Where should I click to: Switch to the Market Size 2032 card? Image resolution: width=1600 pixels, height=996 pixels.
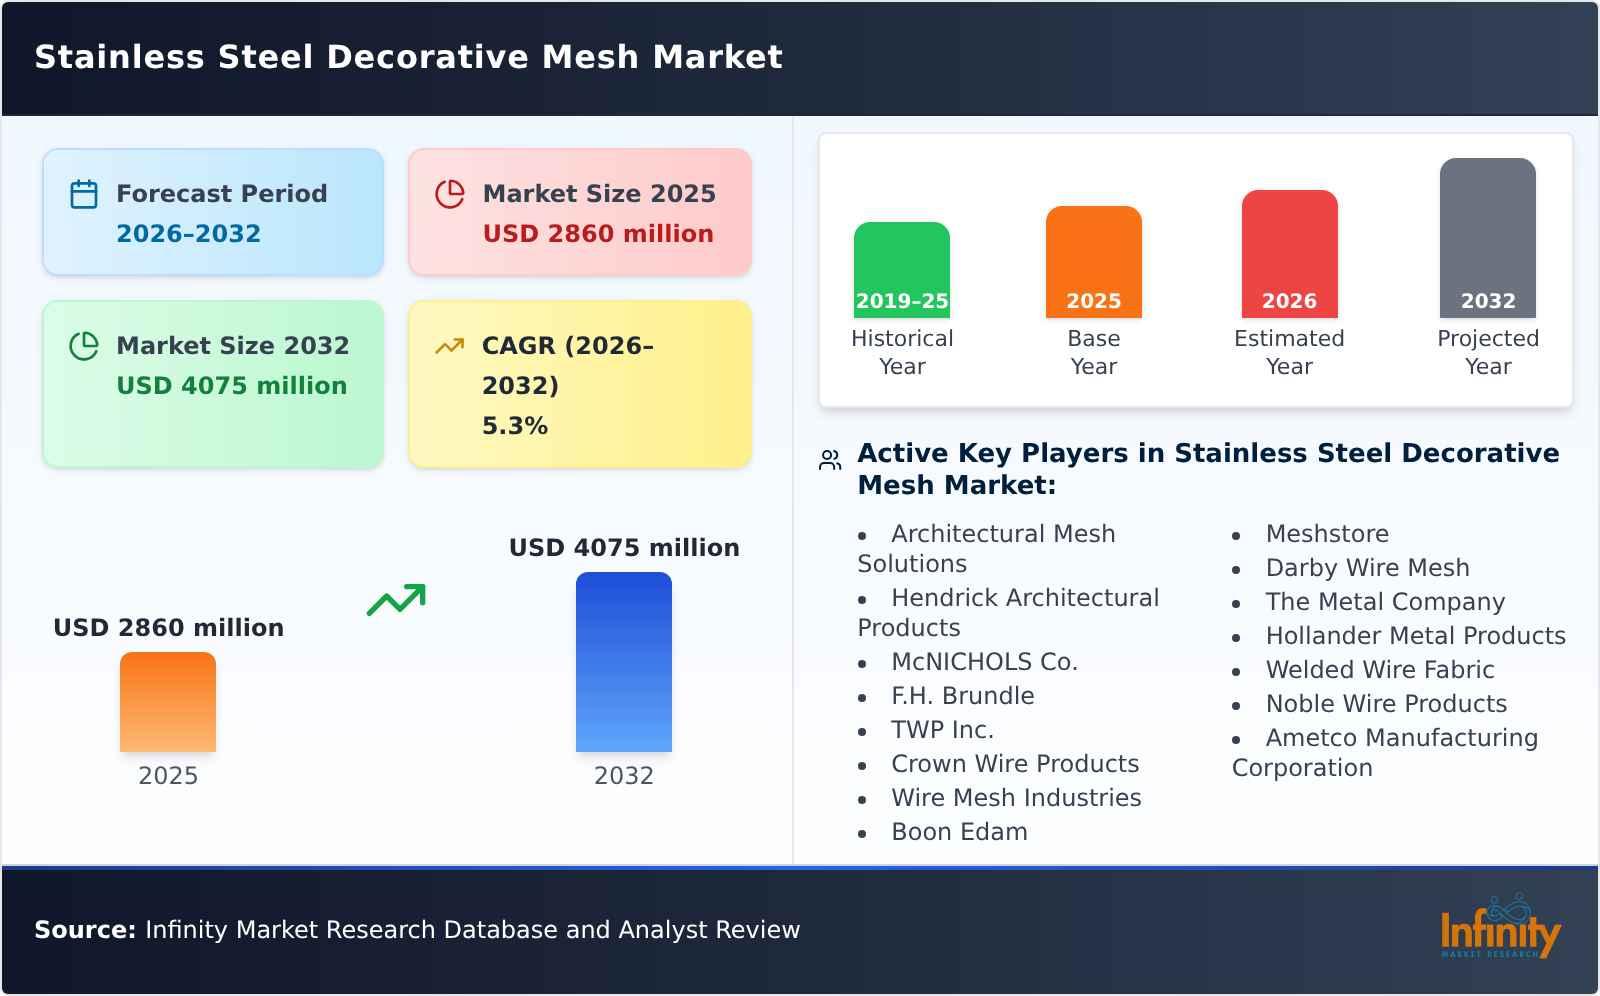213,384
